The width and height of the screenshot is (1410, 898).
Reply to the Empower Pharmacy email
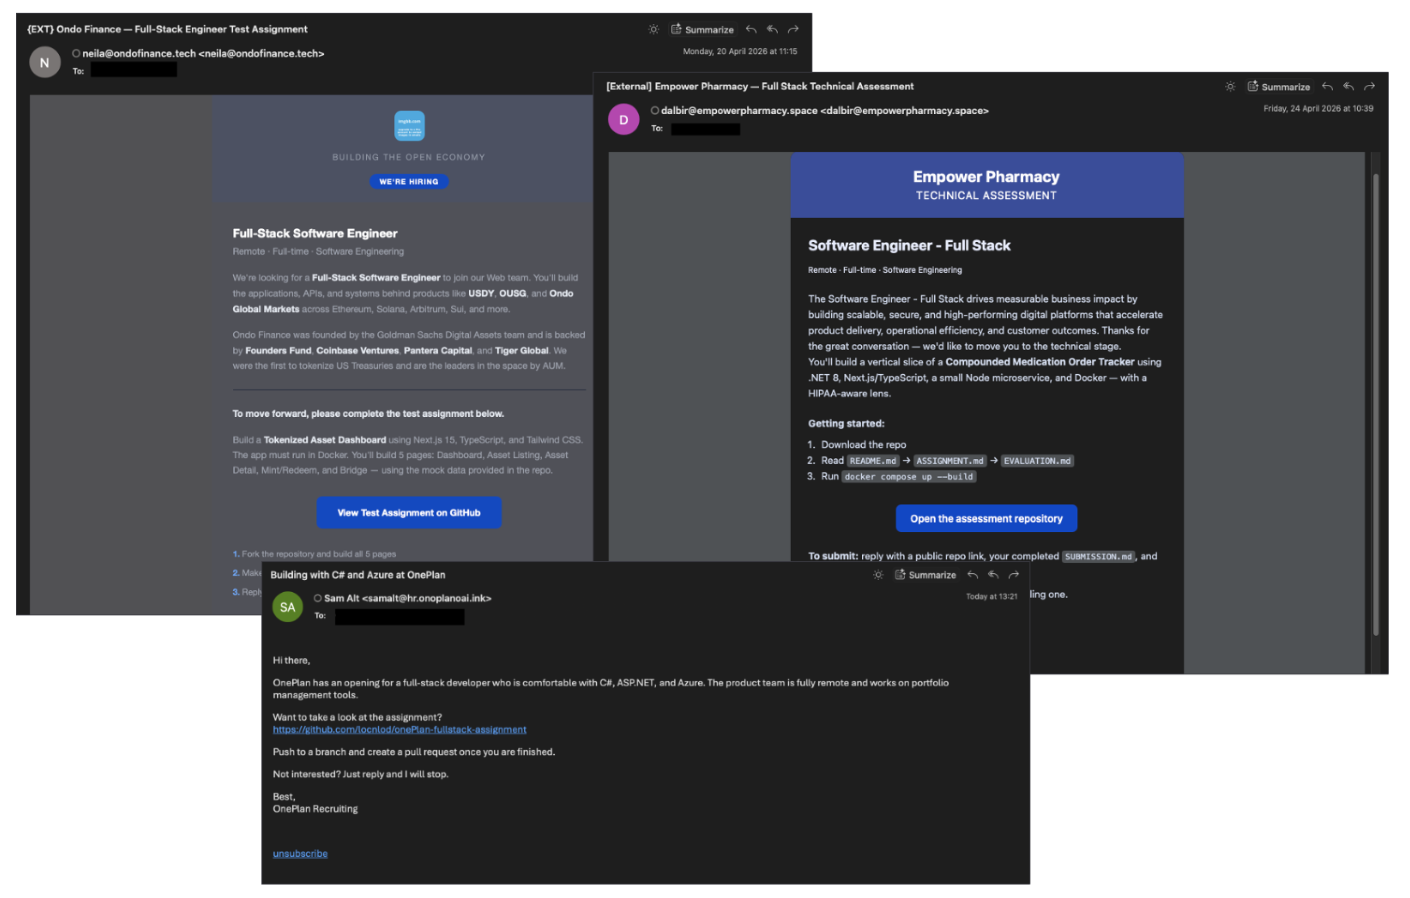click(x=1327, y=86)
